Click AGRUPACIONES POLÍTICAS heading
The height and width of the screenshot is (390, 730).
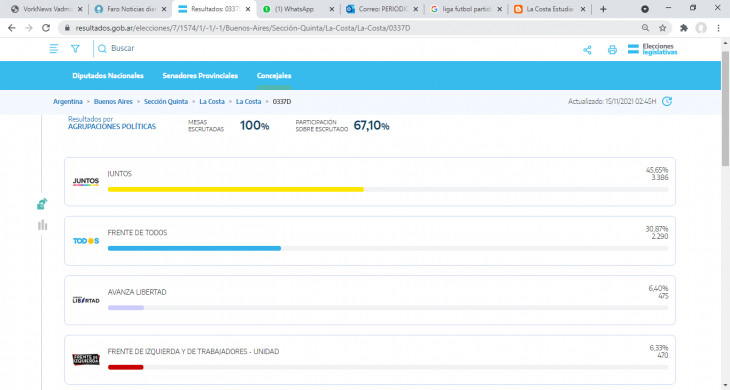[112, 127]
